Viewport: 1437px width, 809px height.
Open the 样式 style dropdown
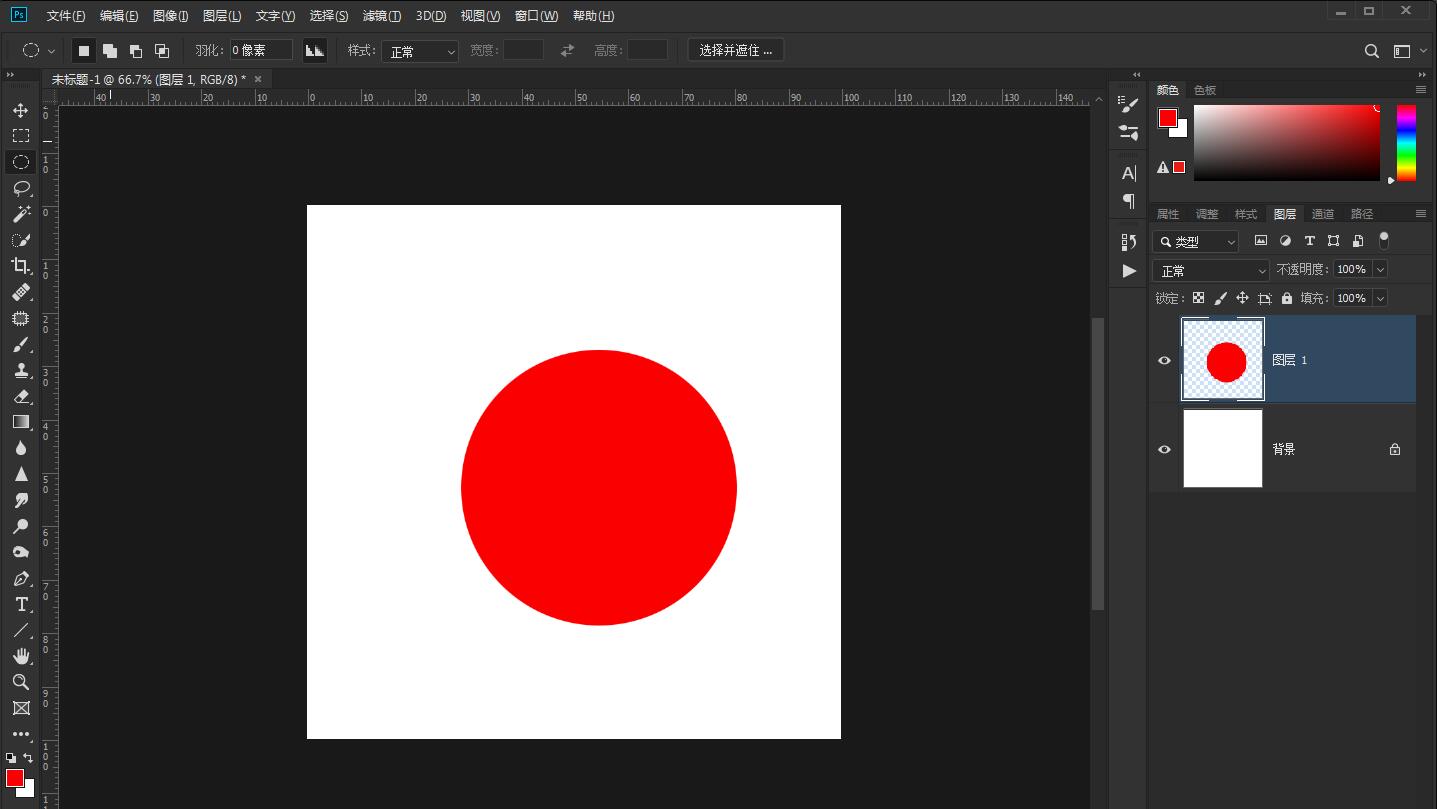(x=420, y=51)
